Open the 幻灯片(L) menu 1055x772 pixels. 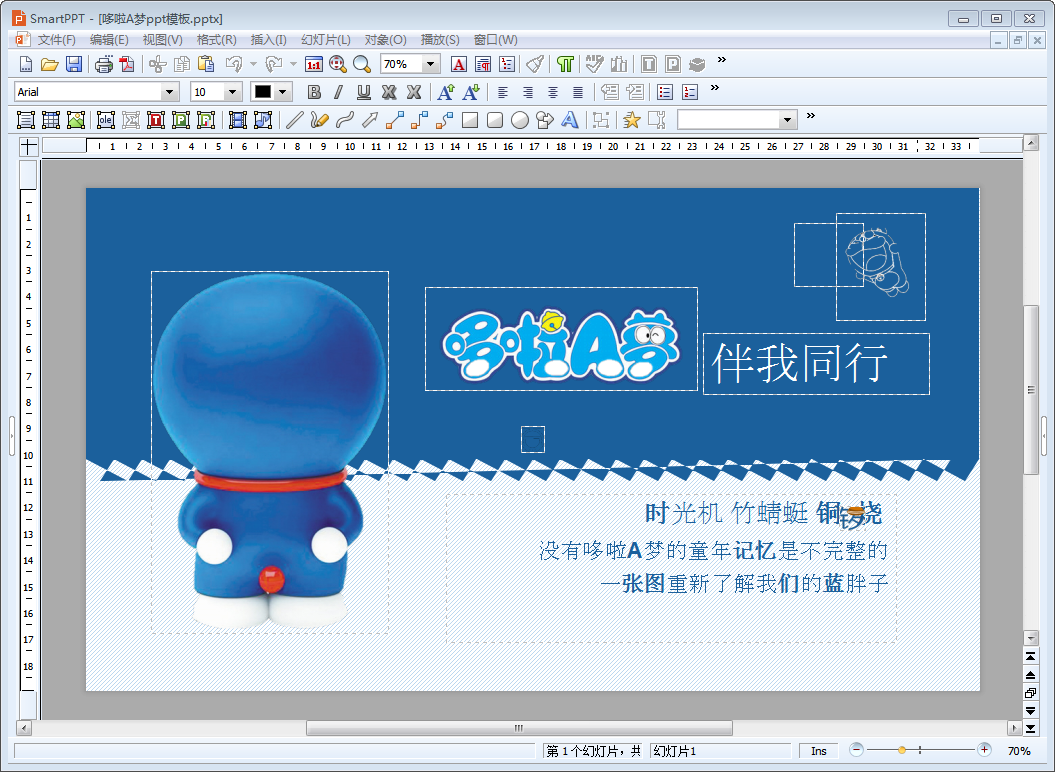pos(326,40)
